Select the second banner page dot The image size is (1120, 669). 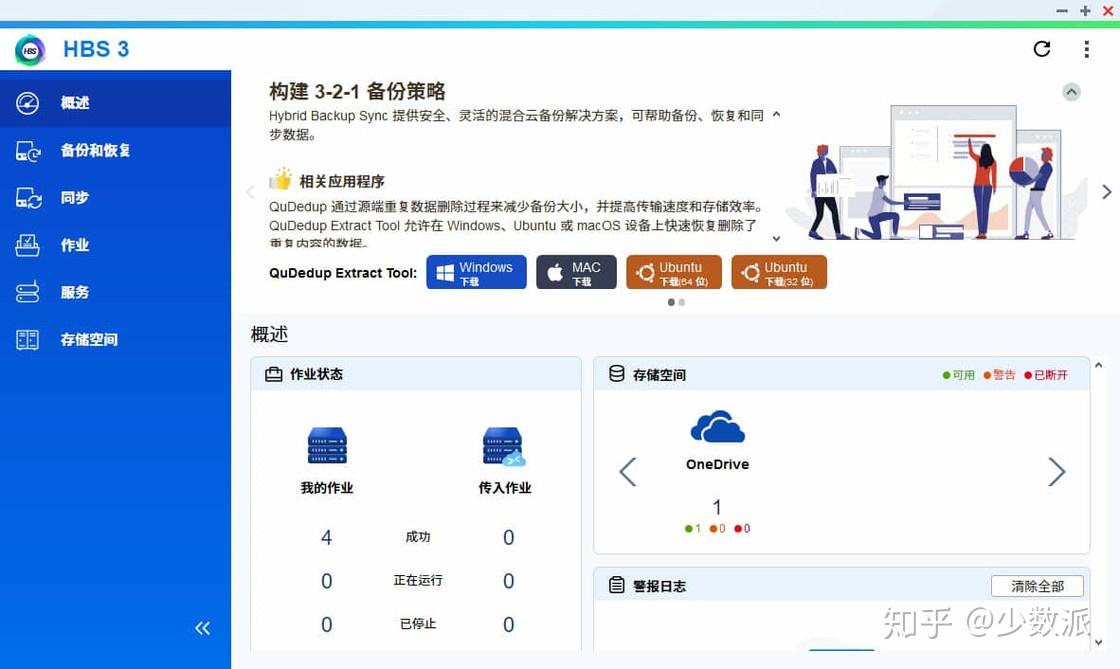click(x=681, y=302)
